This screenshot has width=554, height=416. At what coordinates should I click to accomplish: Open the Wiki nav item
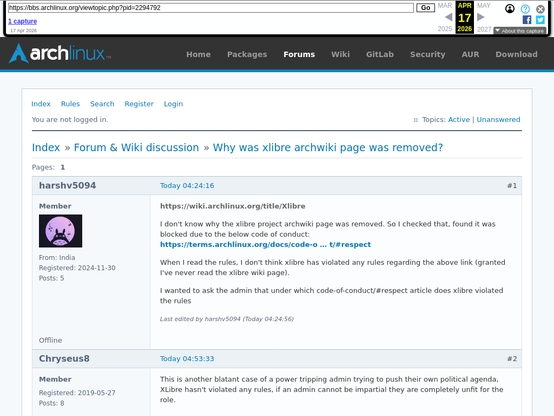[x=340, y=54]
